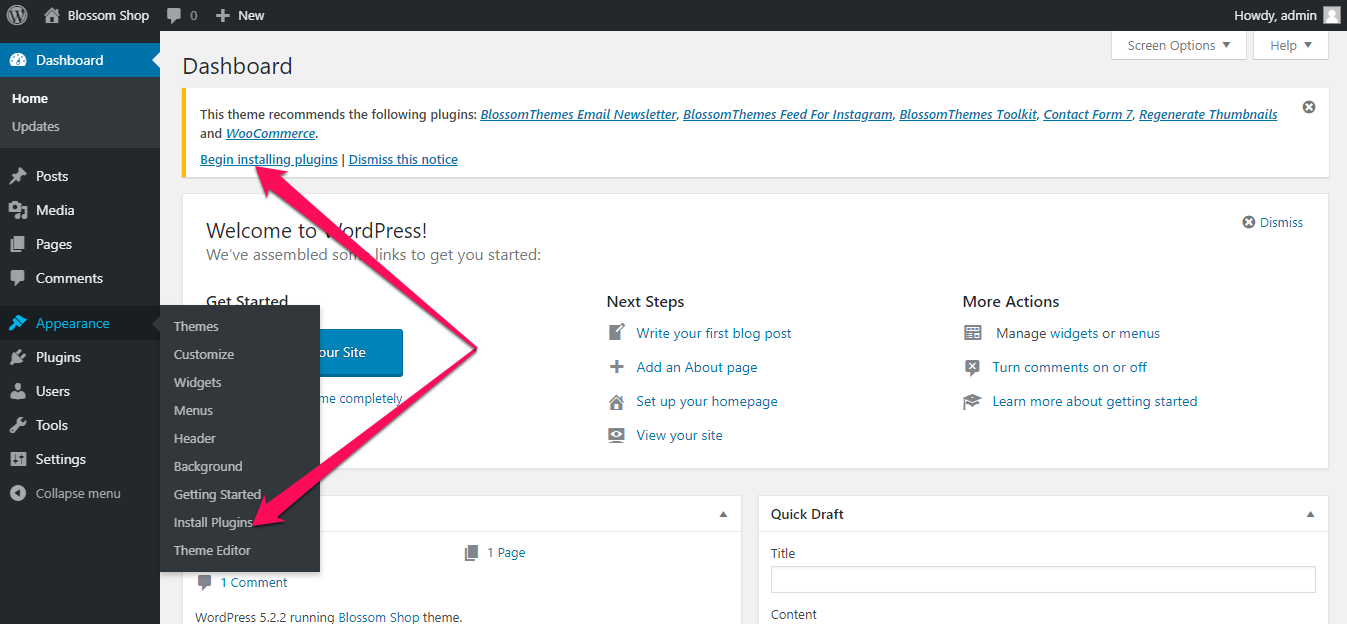The height and width of the screenshot is (624, 1347).
Task: Click the Dismiss this notice link
Action: click(x=403, y=159)
